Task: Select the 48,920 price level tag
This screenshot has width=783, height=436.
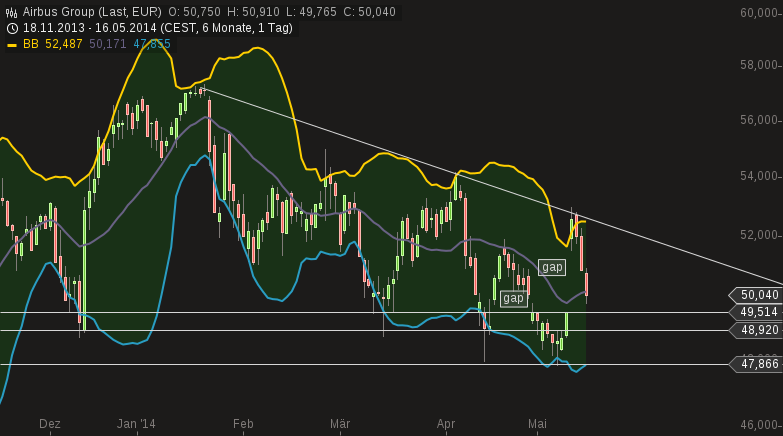Action: tap(756, 330)
